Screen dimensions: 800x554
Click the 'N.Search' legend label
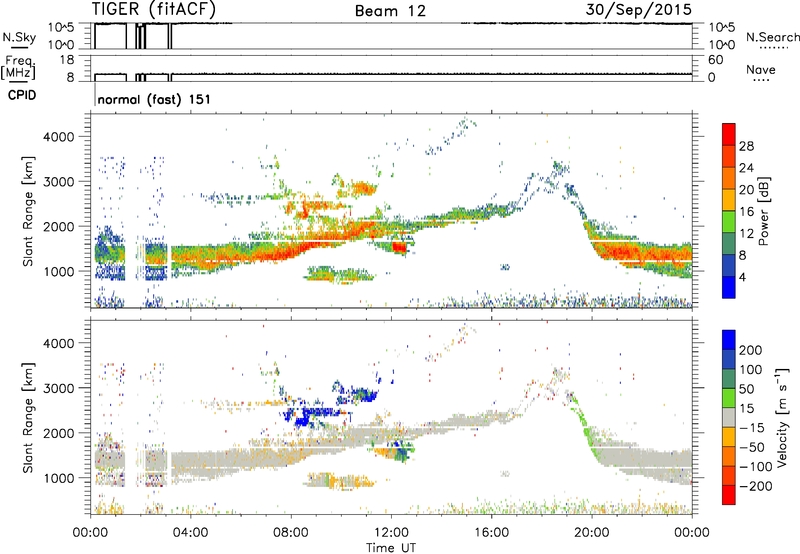click(x=772, y=37)
